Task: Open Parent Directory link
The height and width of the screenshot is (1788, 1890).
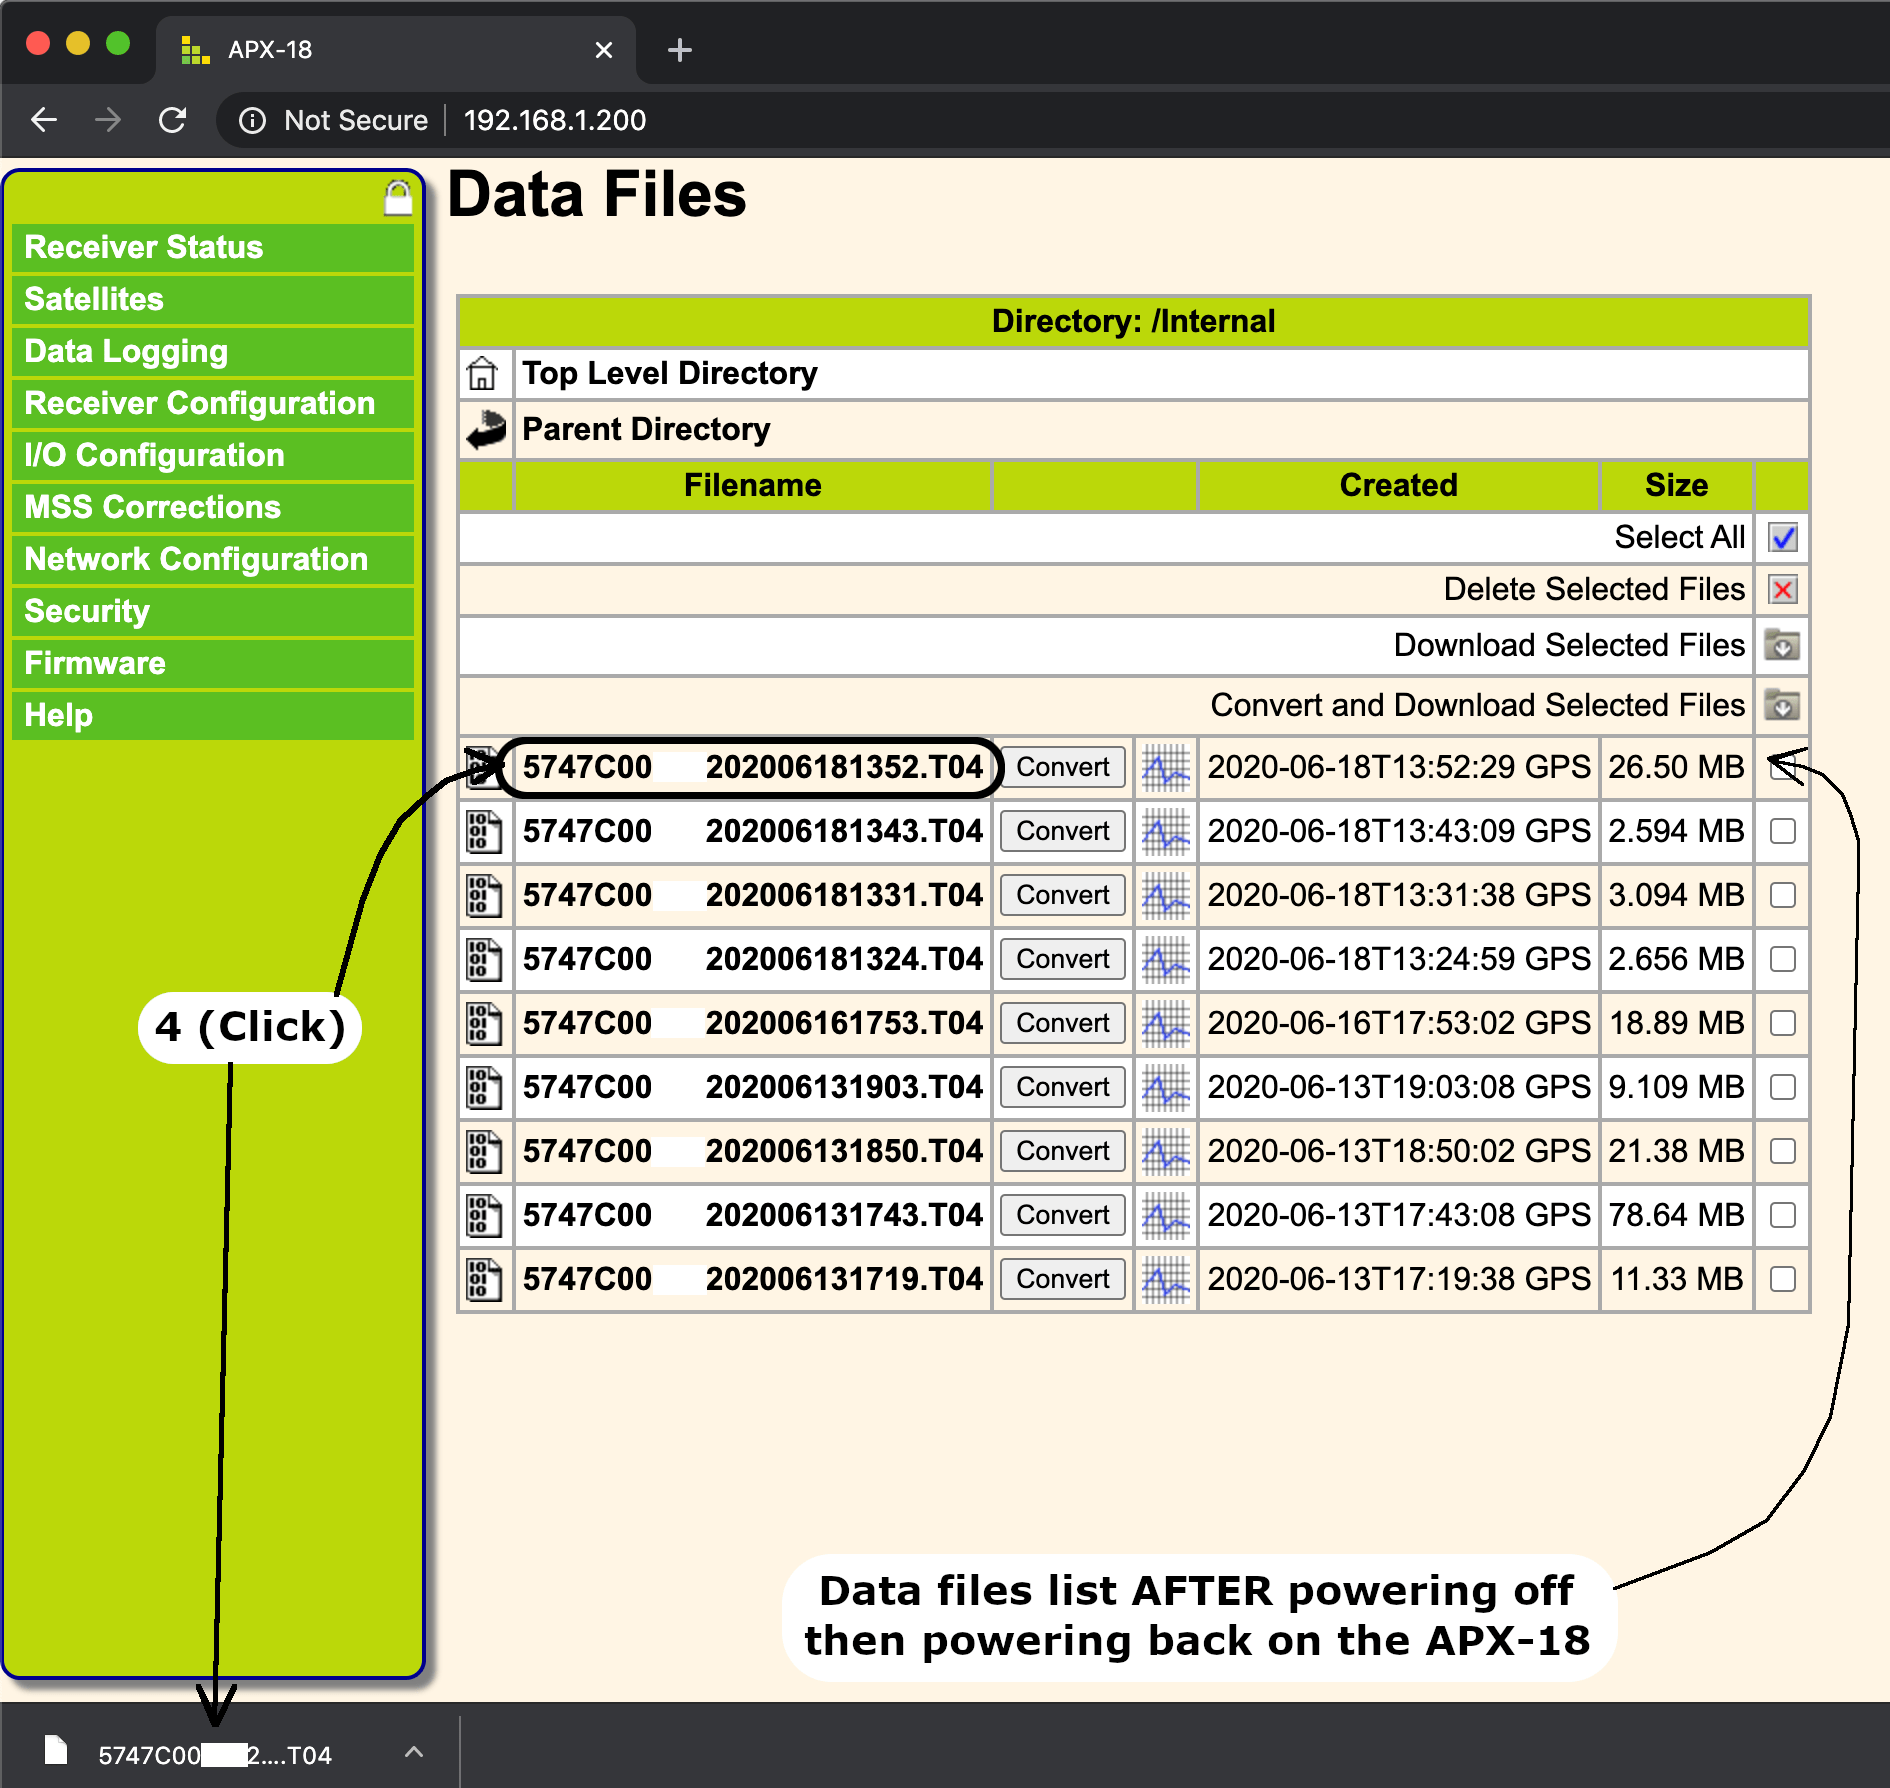Action: 646,430
